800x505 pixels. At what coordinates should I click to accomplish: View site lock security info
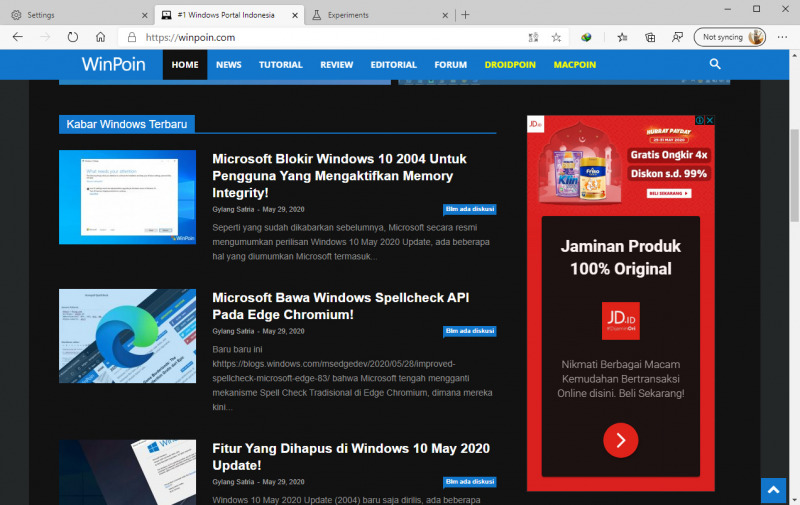point(132,37)
